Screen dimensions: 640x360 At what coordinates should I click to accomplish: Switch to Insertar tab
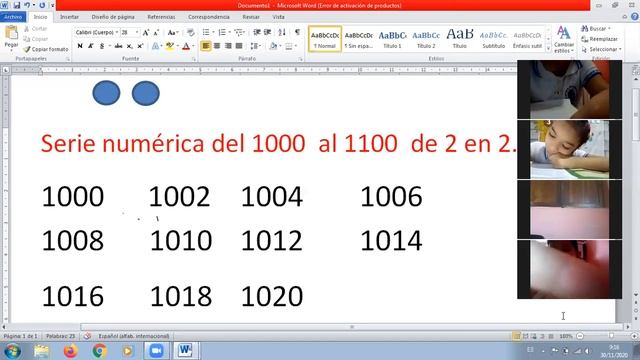click(69, 17)
